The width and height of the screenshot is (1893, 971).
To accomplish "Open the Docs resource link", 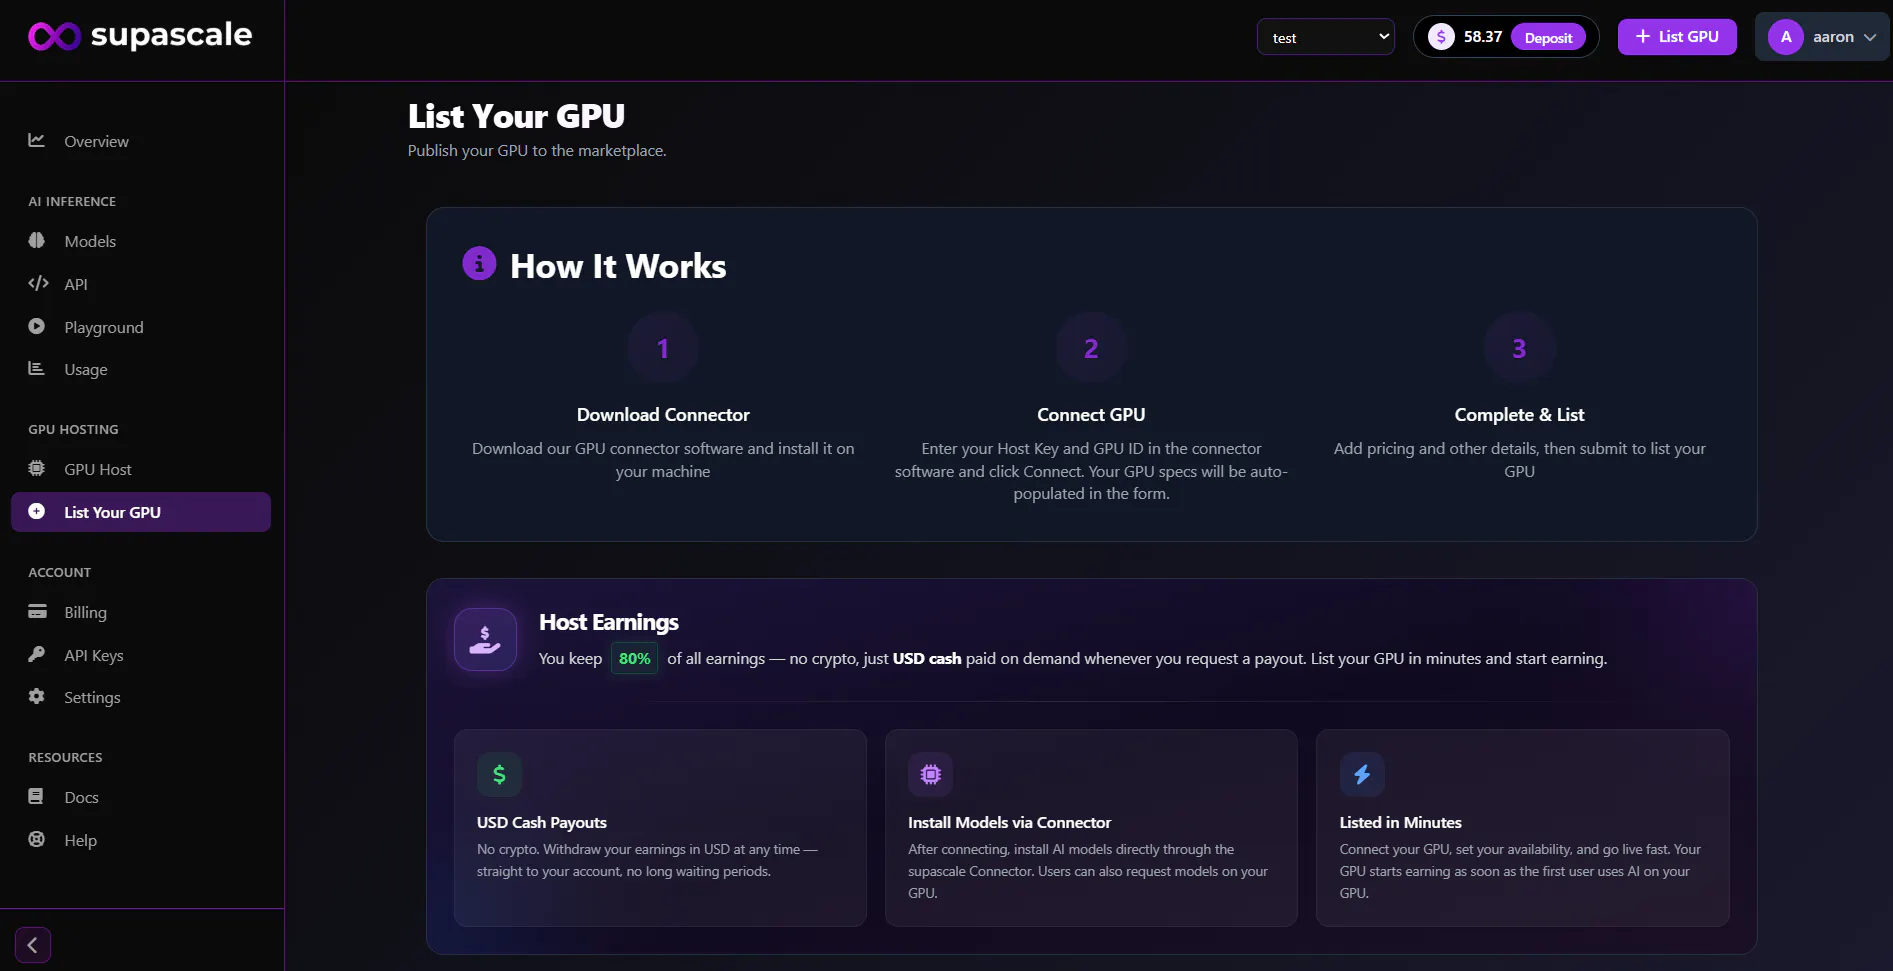I will (x=141, y=797).
